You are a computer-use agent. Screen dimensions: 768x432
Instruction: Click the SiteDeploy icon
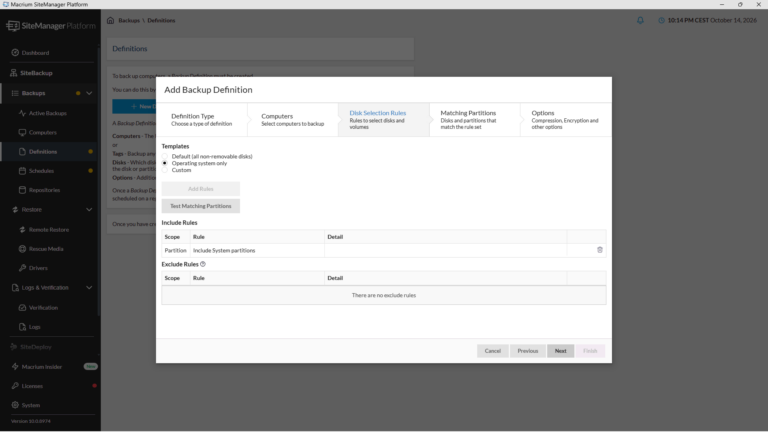pyautogui.click(x=14, y=347)
